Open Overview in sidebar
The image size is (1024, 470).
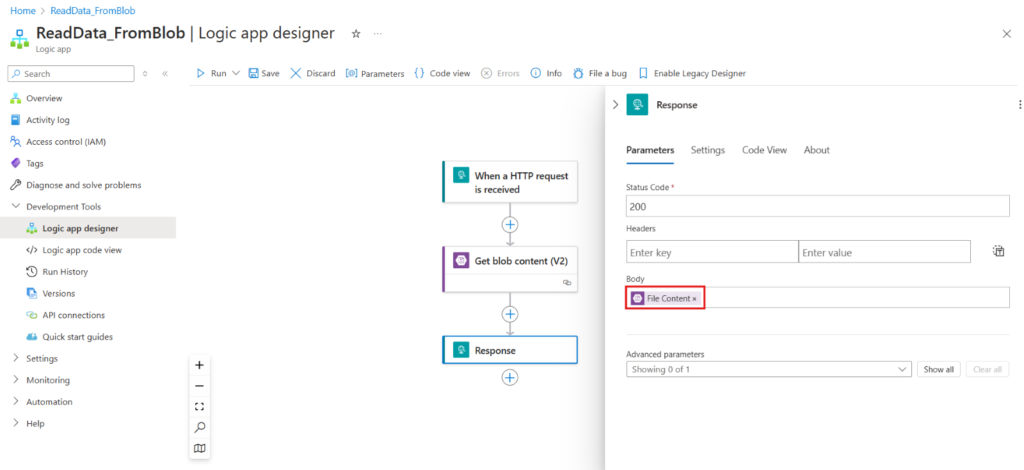tap(44, 99)
